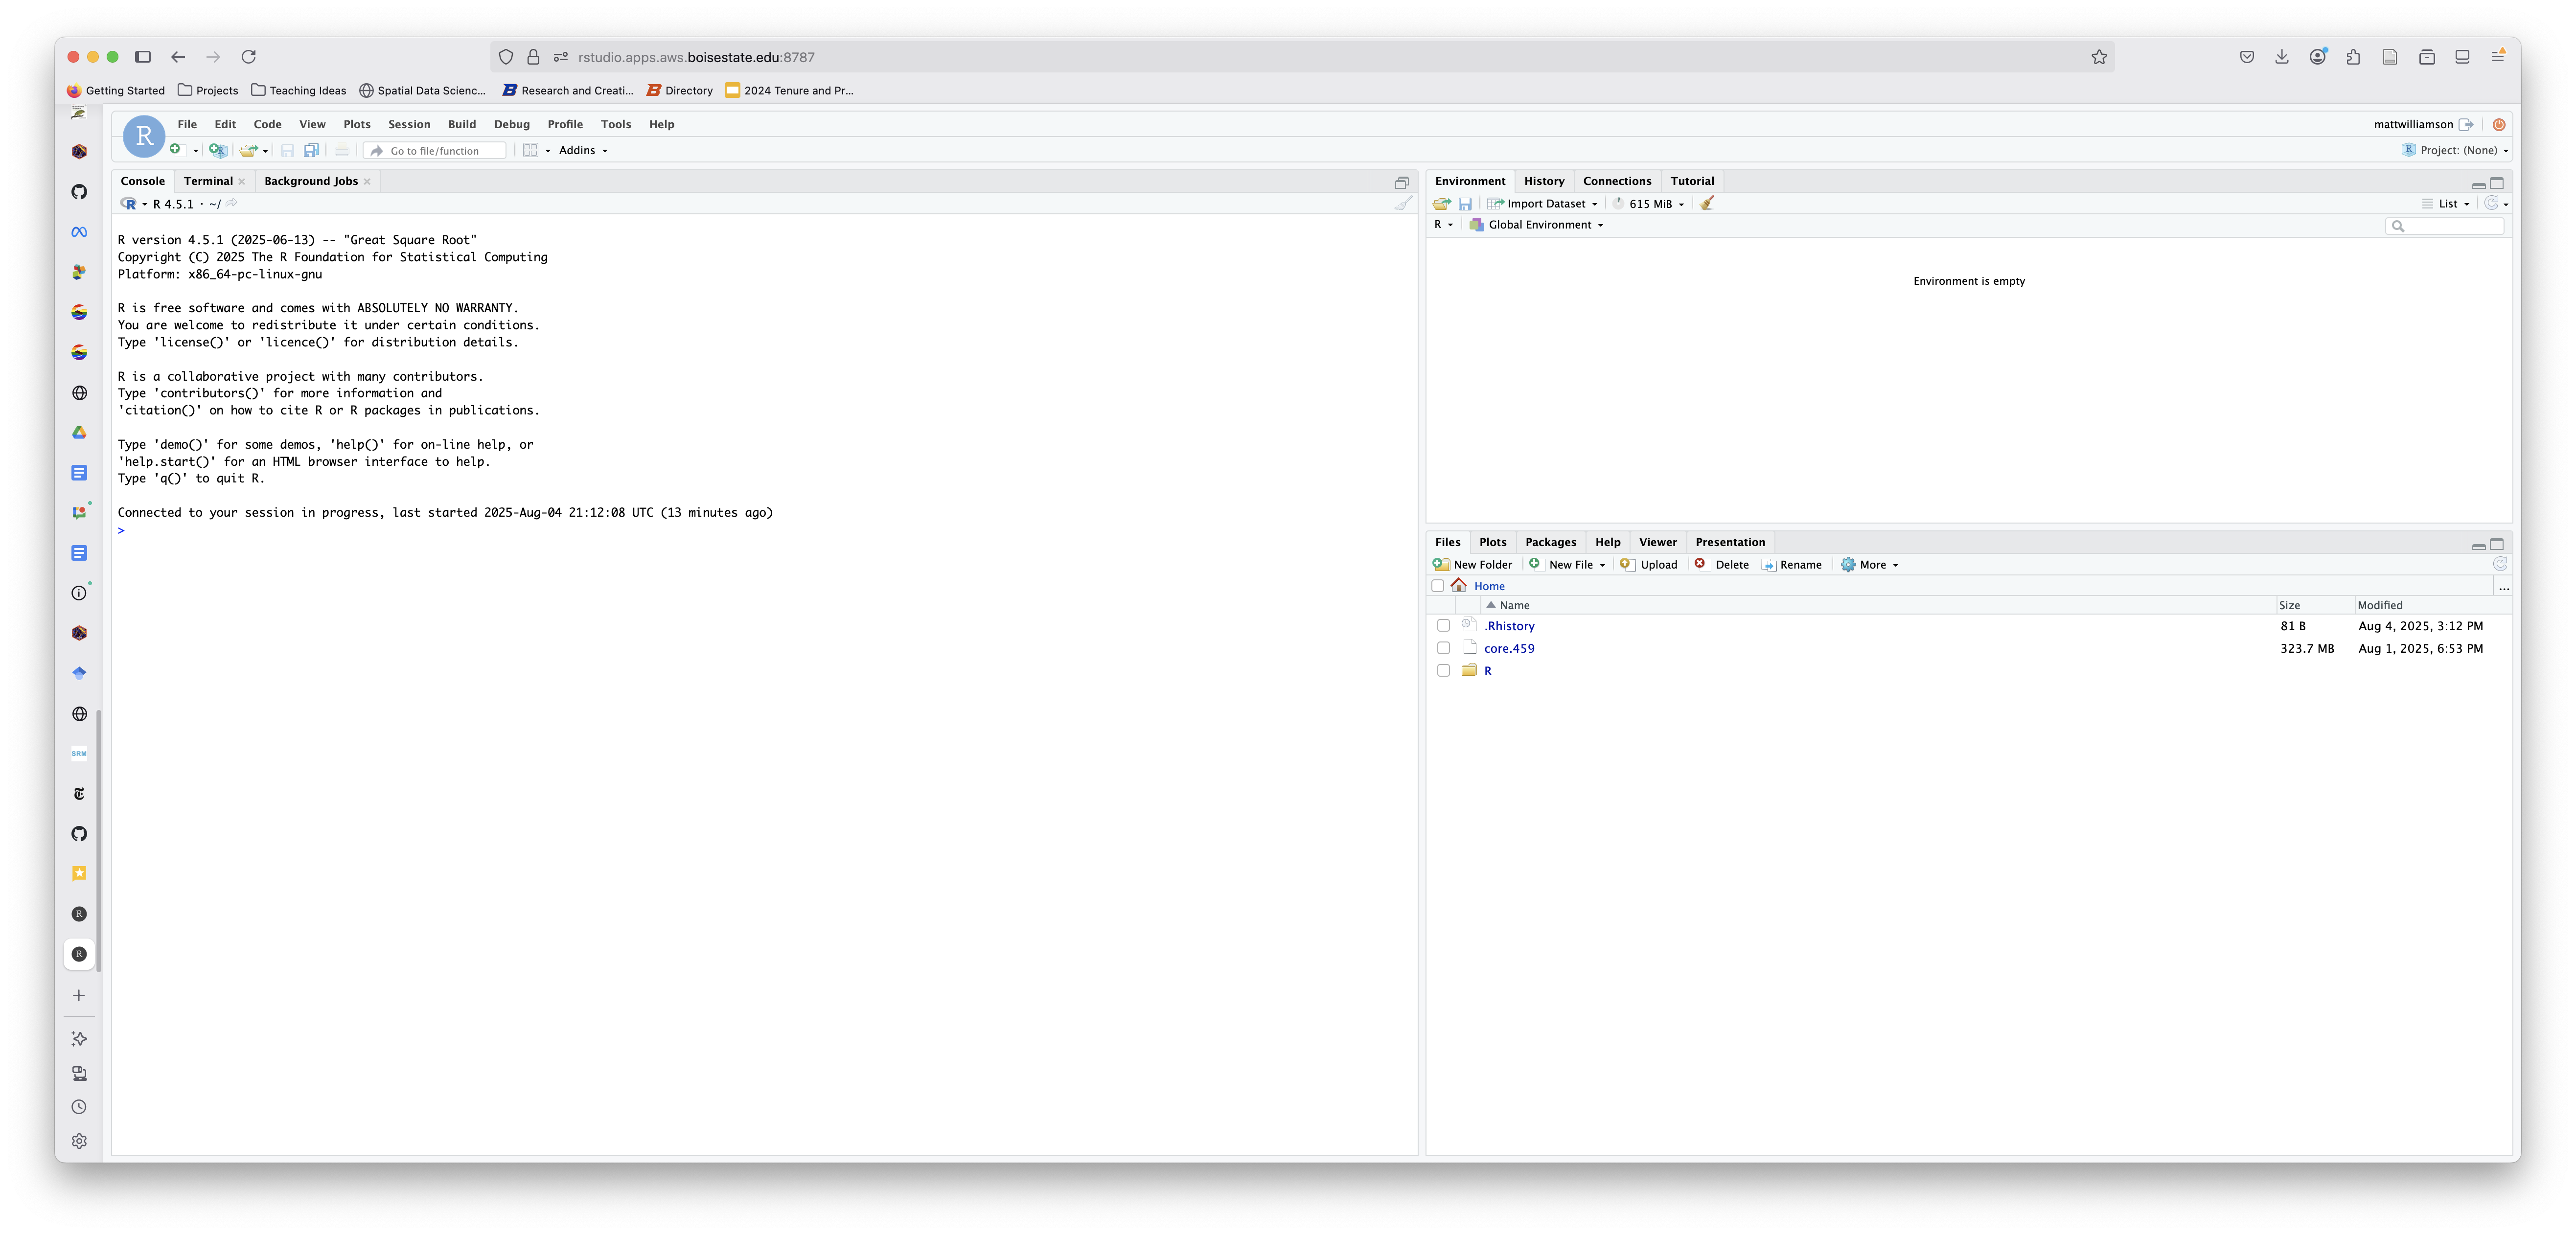This screenshot has width=2576, height=1235.
Task: Open the Tools menu
Action: point(616,124)
